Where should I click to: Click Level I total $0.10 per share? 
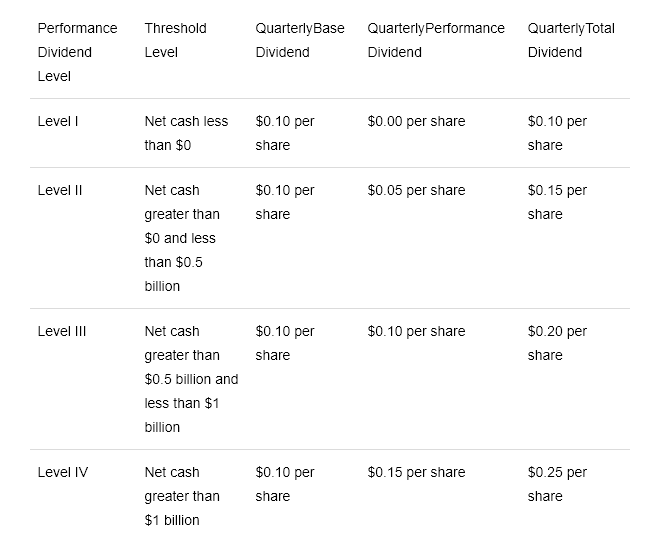click(x=557, y=133)
